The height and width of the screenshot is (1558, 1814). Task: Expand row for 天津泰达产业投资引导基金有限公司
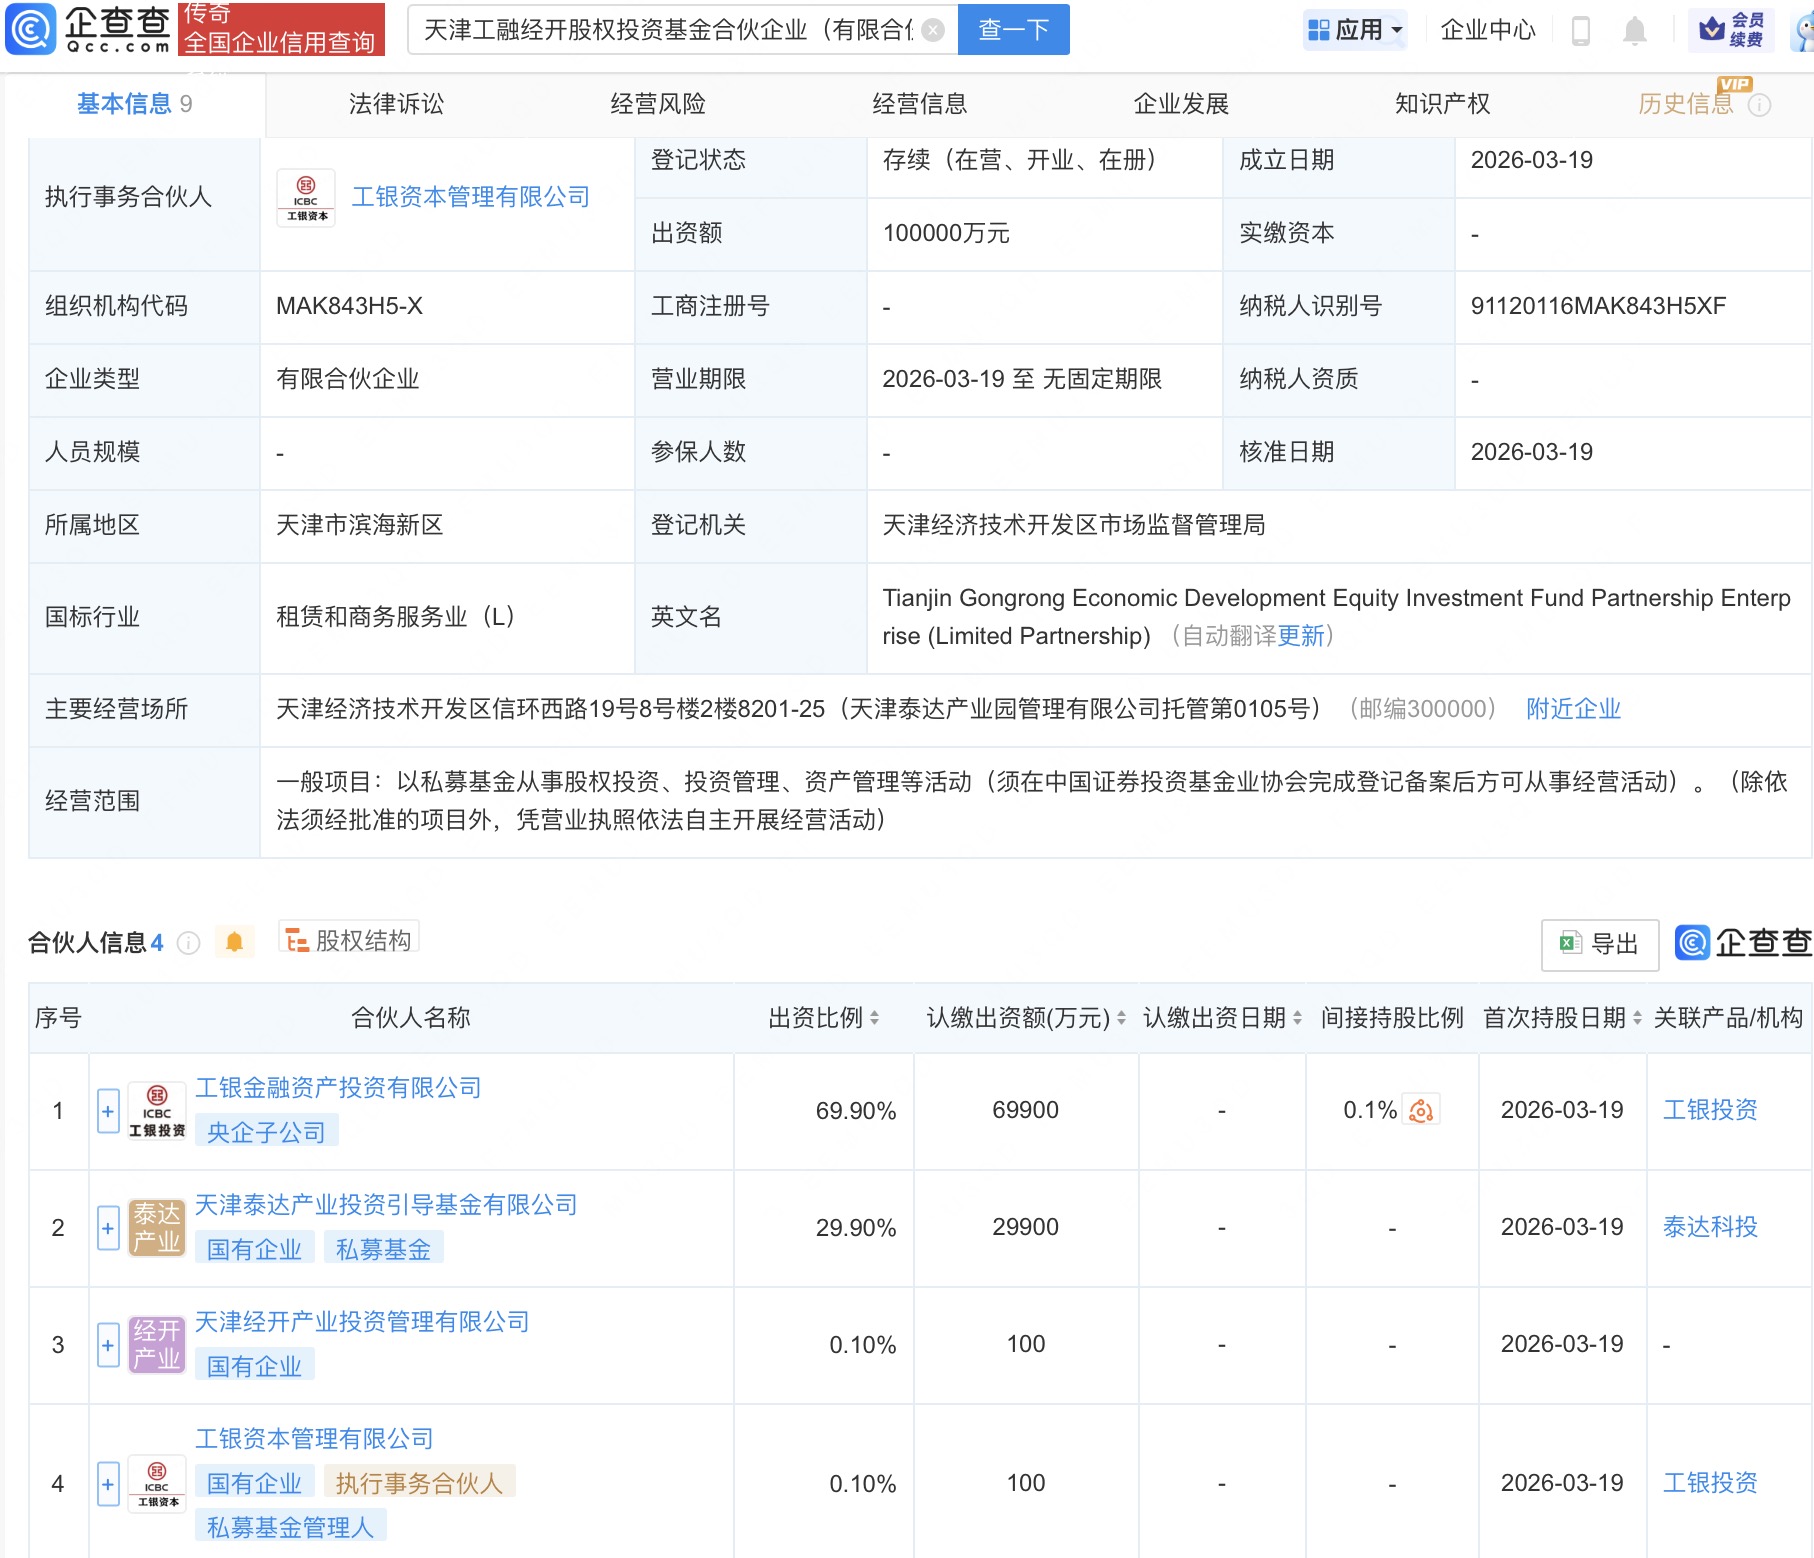tap(108, 1228)
